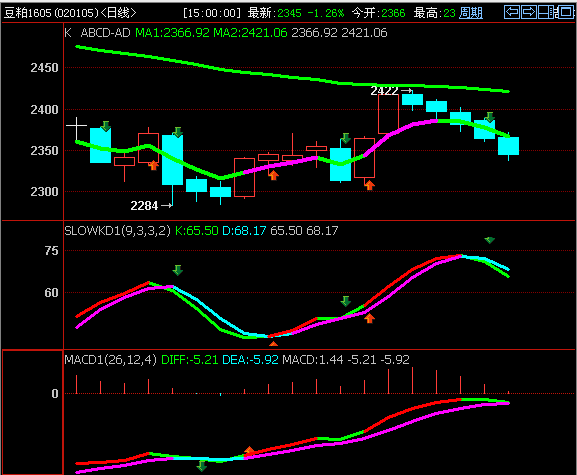Select the 2284 low price marker
The width and height of the screenshot is (577, 475).
pyautogui.click(x=151, y=205)
